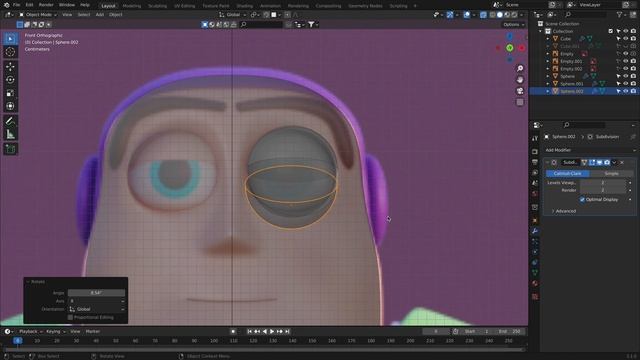Toggle camera view icon in viewport
Screen dimensions: 640x360
click(x=520, y=91)
